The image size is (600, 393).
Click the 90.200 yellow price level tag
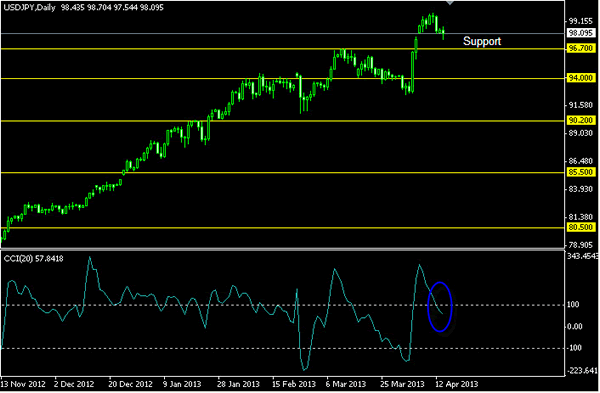point(580,120)
